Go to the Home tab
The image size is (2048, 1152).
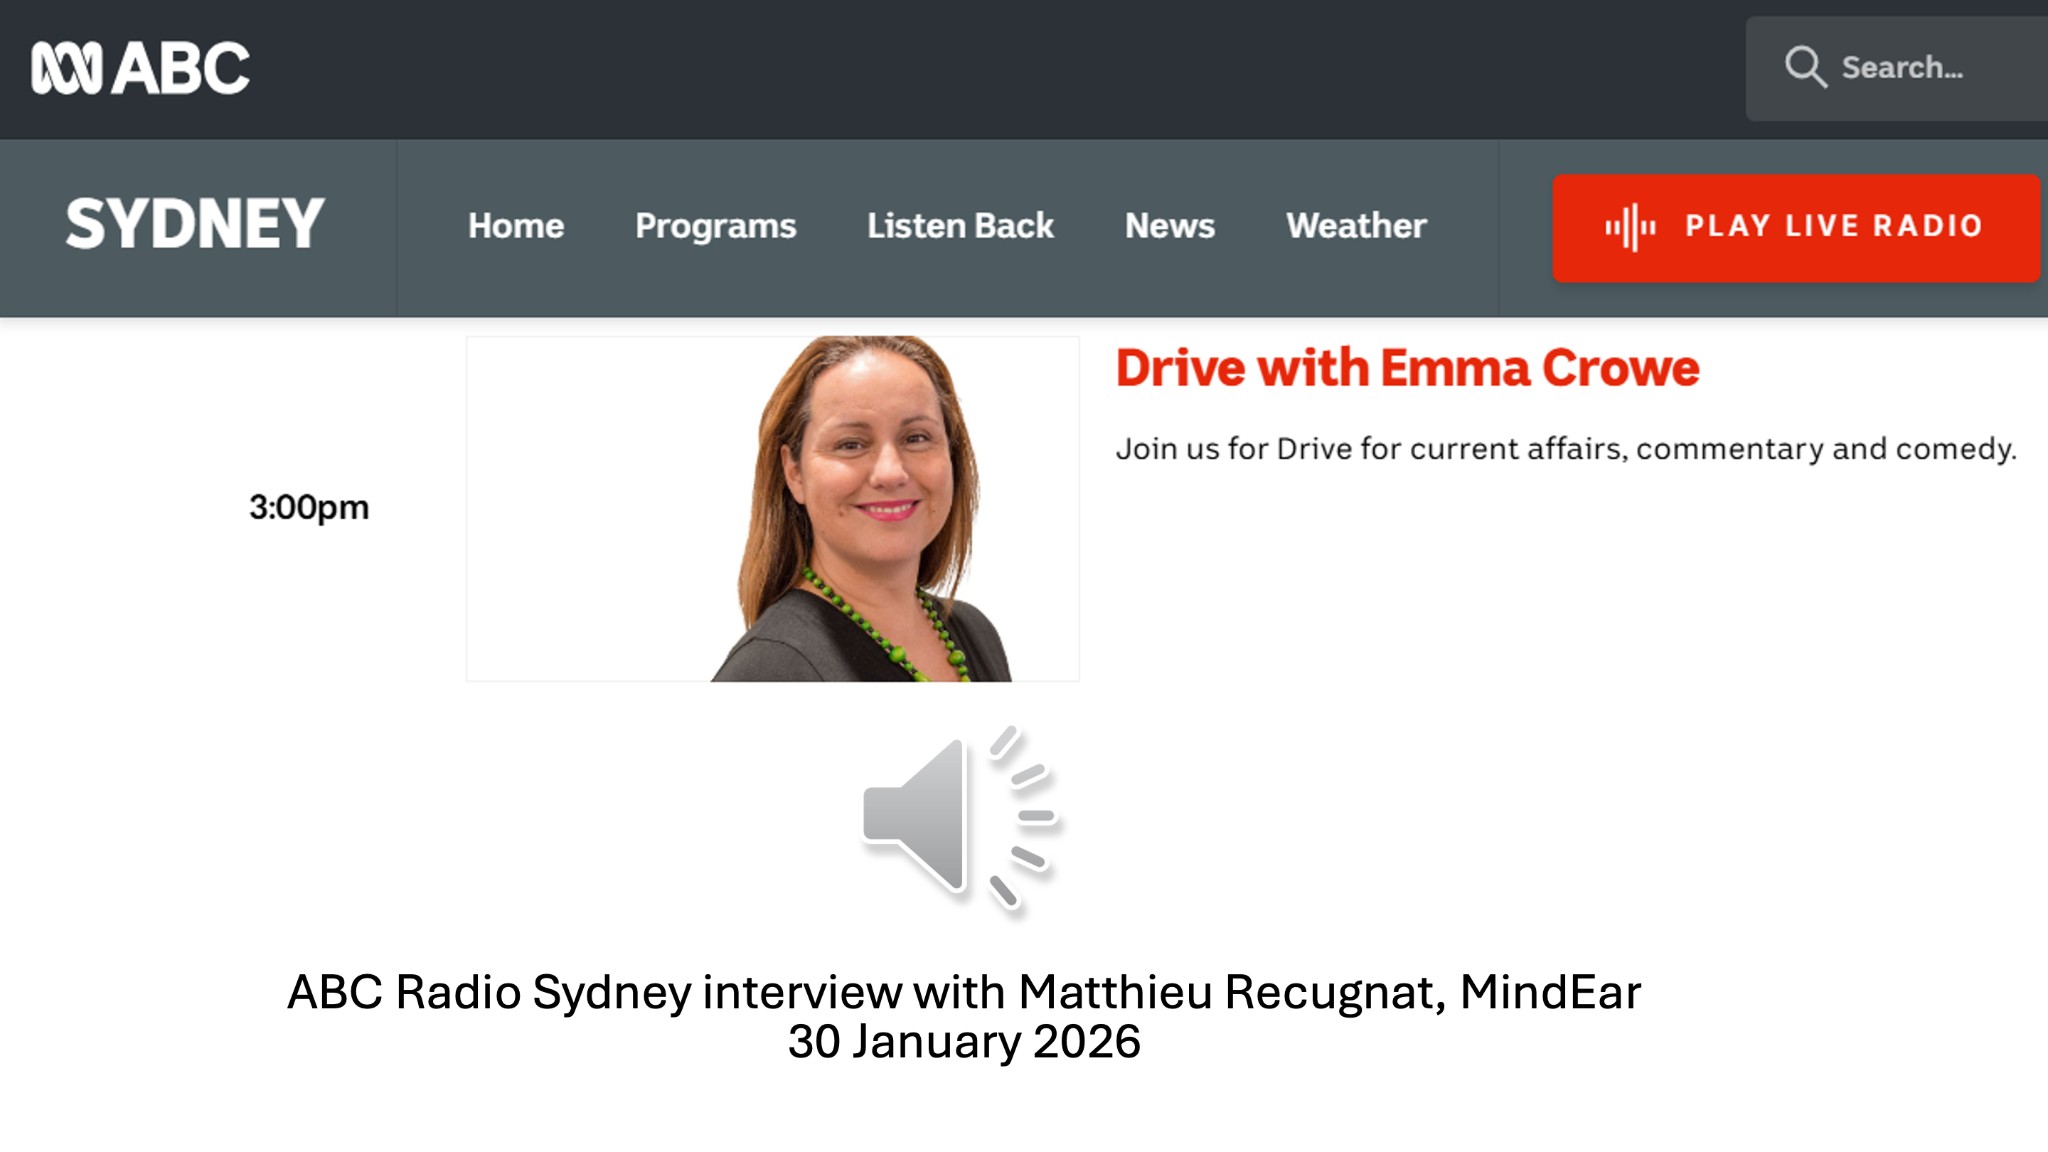click(x=516, y=226)
